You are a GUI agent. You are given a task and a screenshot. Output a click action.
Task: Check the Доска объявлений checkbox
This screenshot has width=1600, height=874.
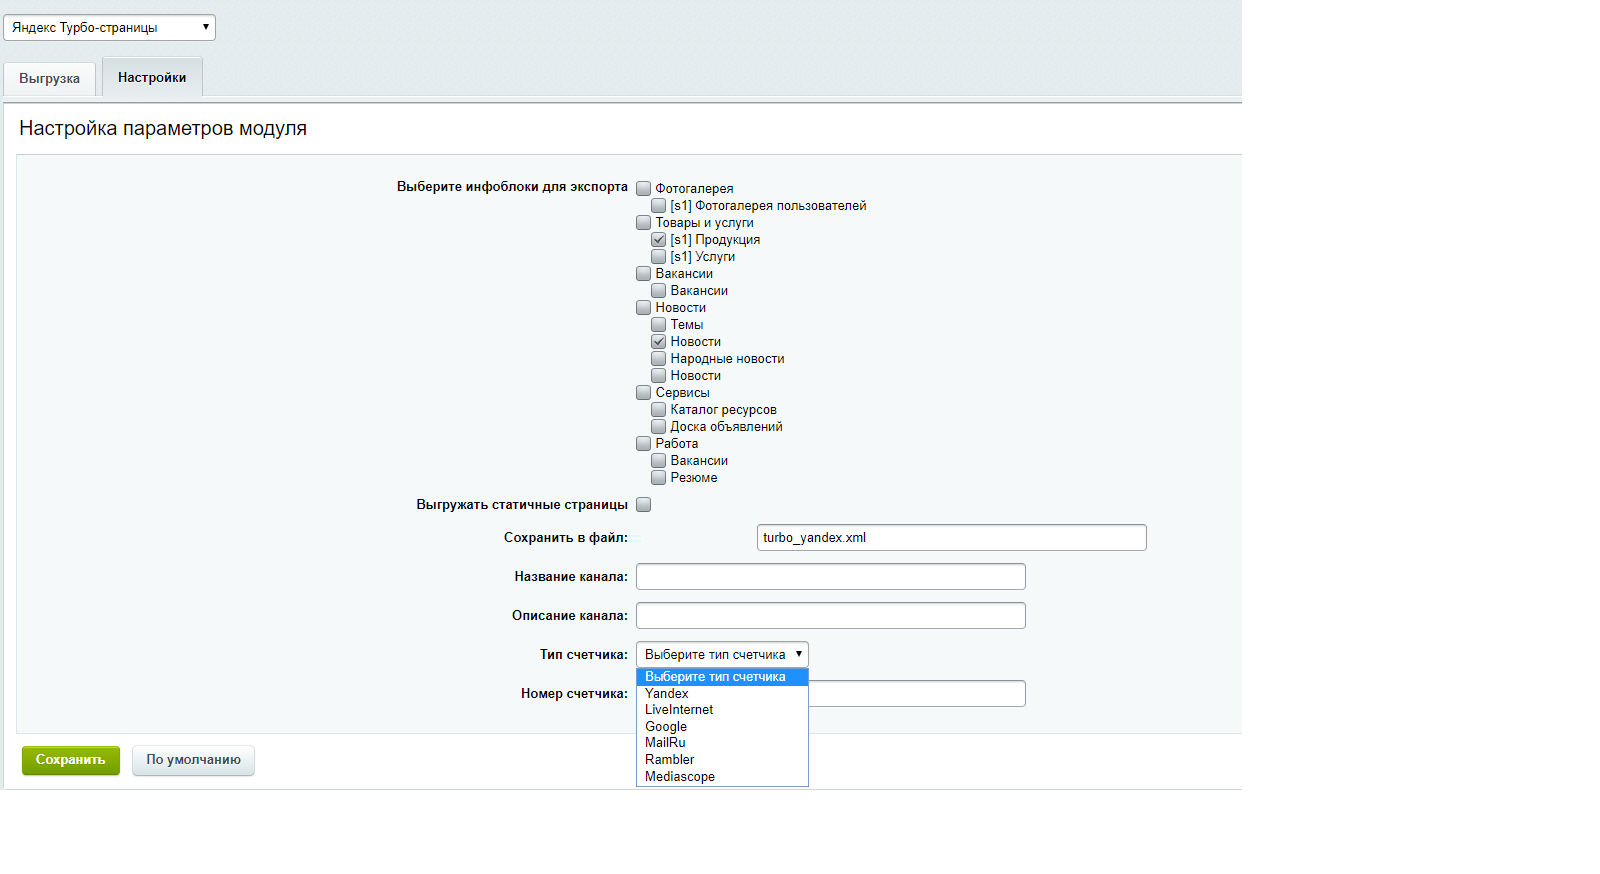(x=659, y=426)
